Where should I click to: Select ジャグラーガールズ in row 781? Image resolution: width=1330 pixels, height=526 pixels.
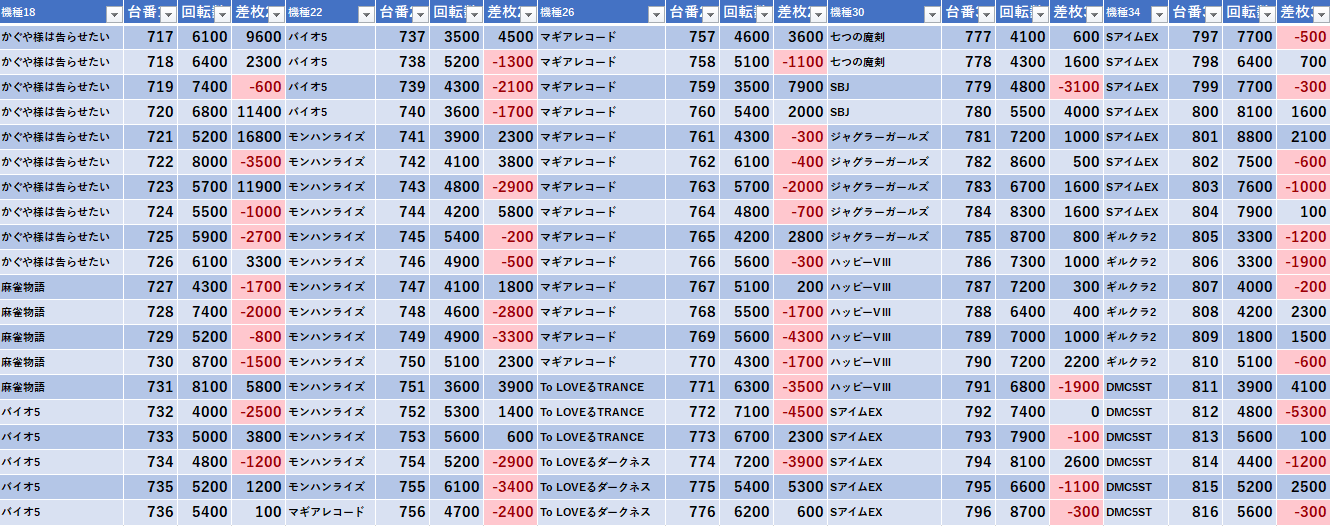(886, 137)
